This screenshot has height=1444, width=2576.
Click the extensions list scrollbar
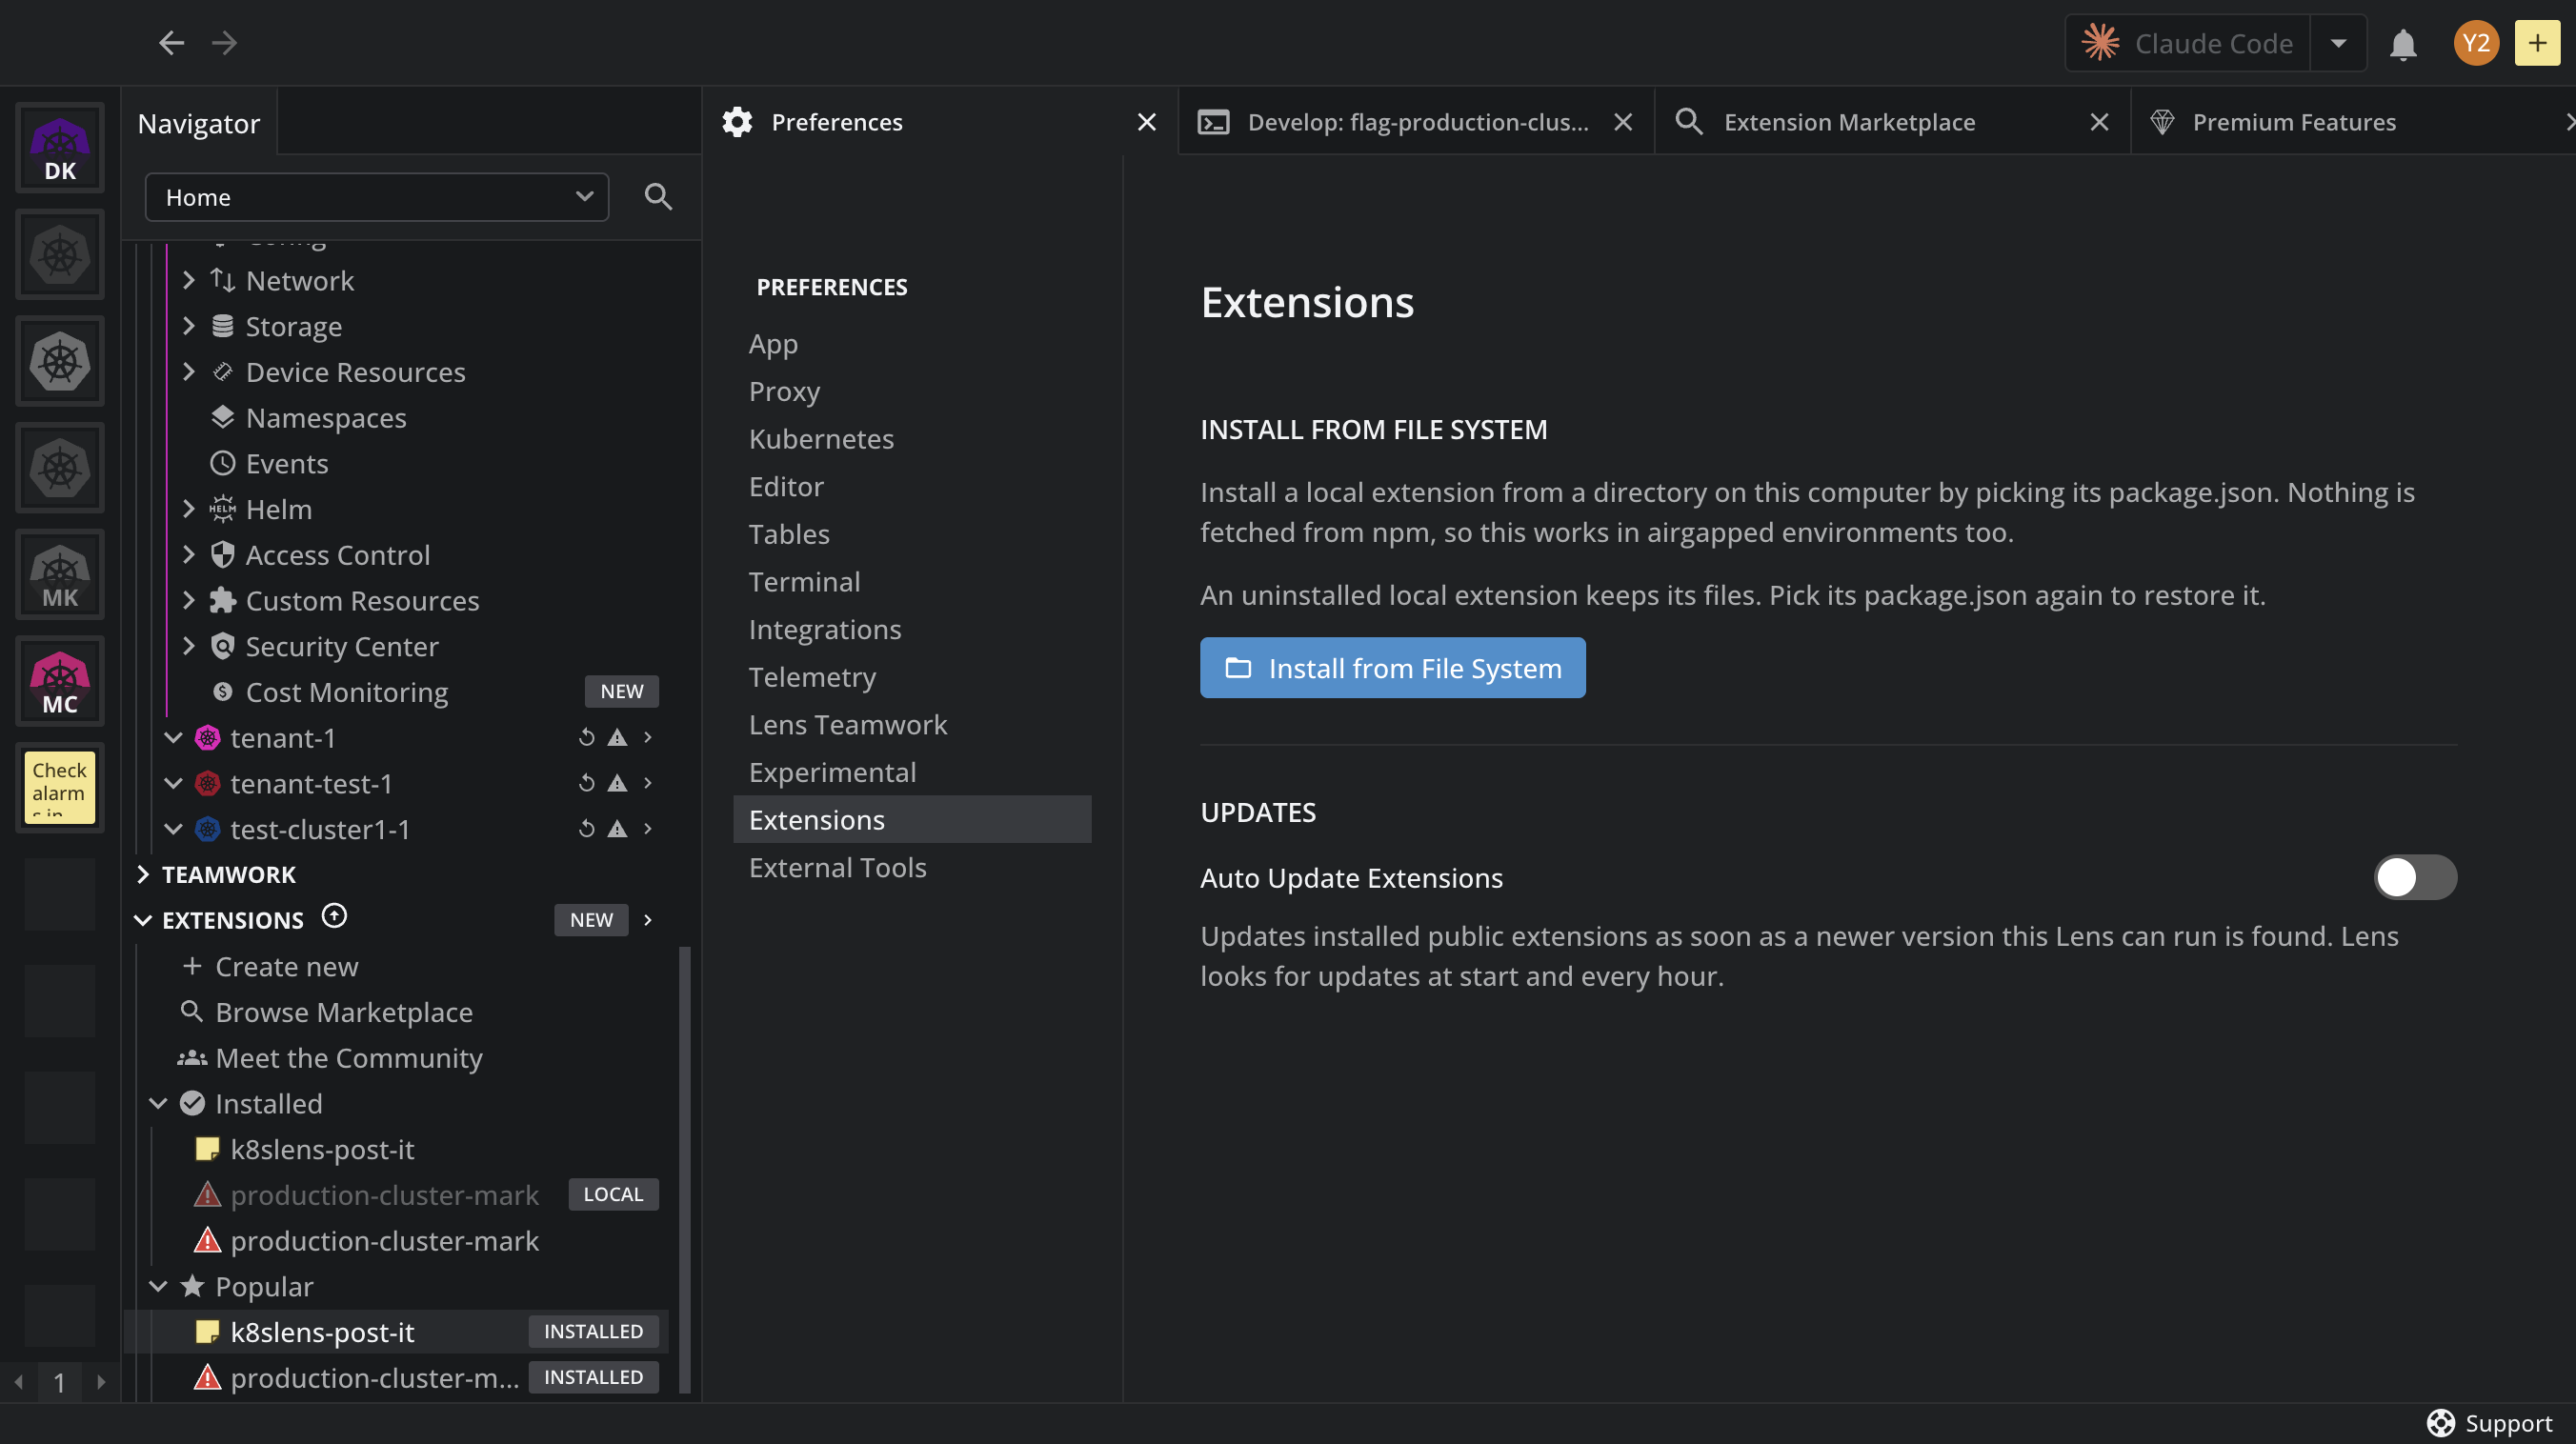coord(685,1170)
